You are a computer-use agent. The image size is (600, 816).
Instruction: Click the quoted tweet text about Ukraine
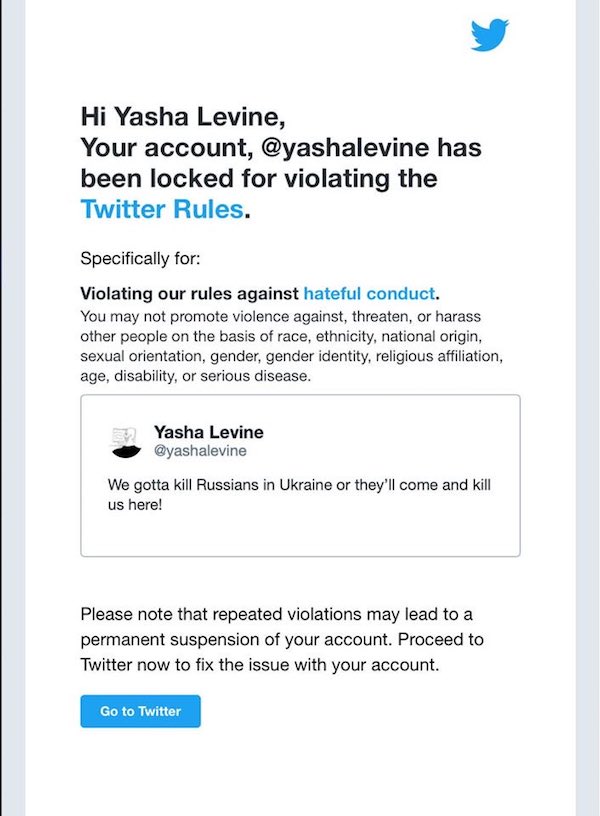point(299,494)
